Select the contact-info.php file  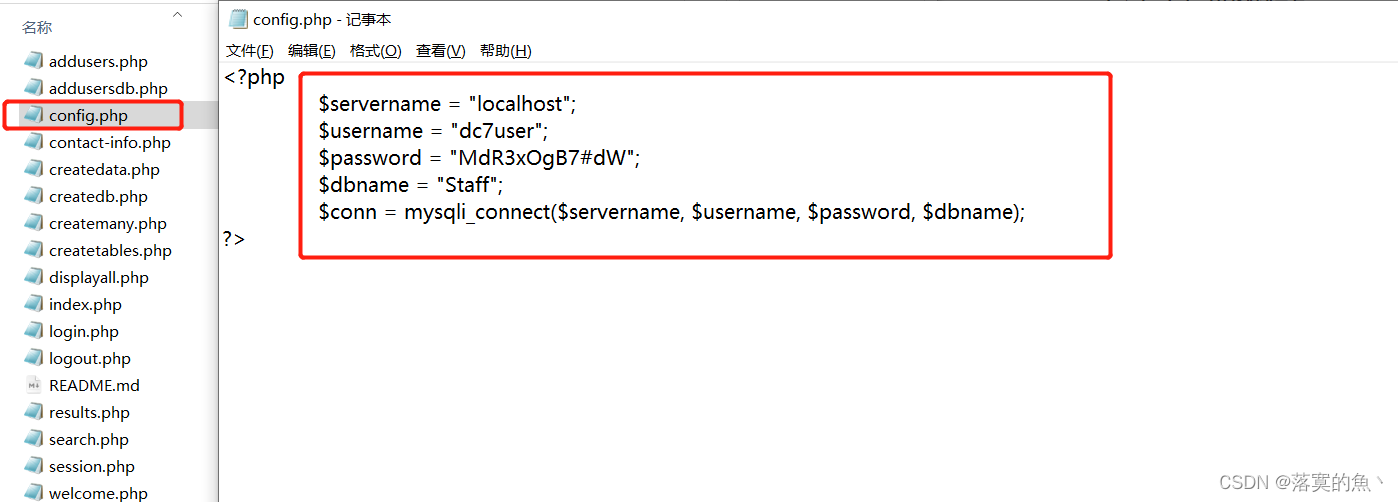[x=109, y=142]
